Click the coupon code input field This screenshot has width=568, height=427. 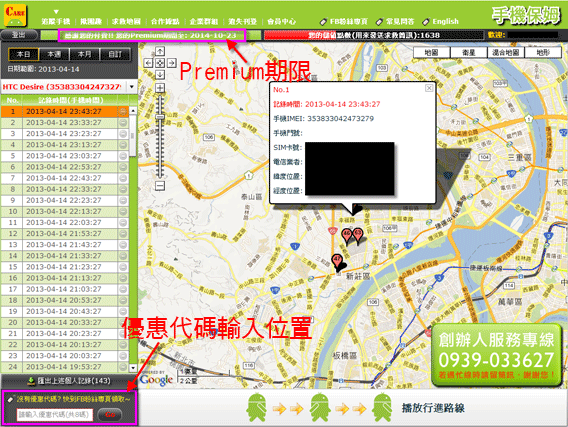(55, 415)
